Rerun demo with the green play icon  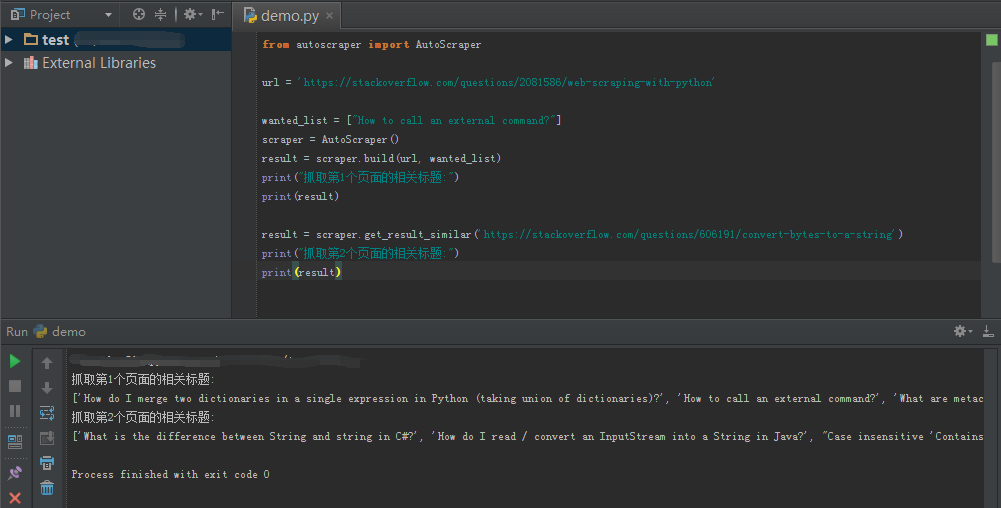(x=15, y=361)
